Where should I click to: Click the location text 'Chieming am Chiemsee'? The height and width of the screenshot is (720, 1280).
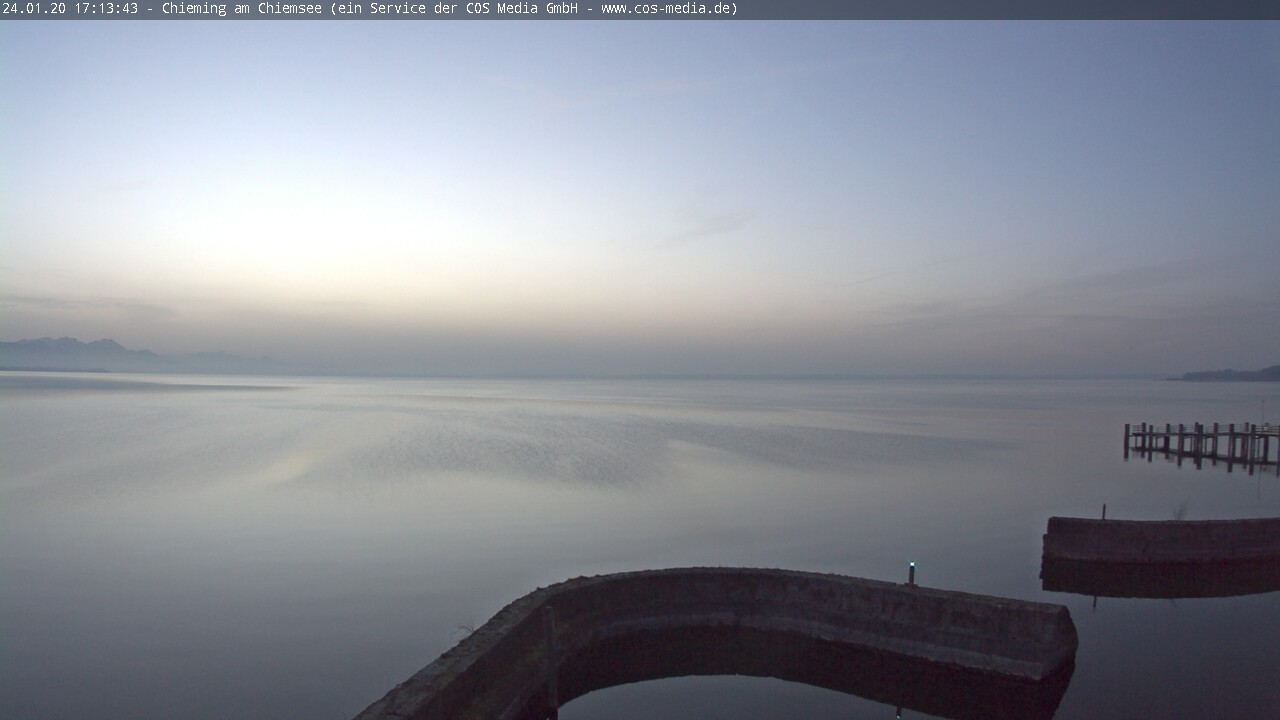point(243,9)
